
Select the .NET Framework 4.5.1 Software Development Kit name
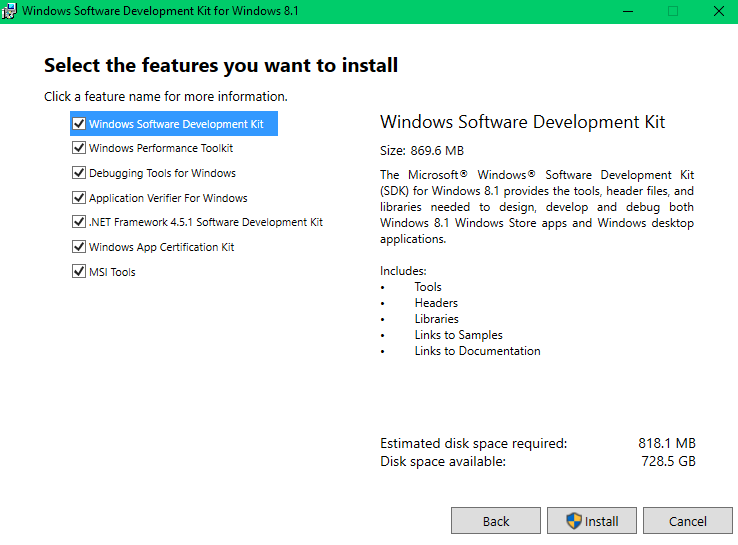click(x=206, y=222)
